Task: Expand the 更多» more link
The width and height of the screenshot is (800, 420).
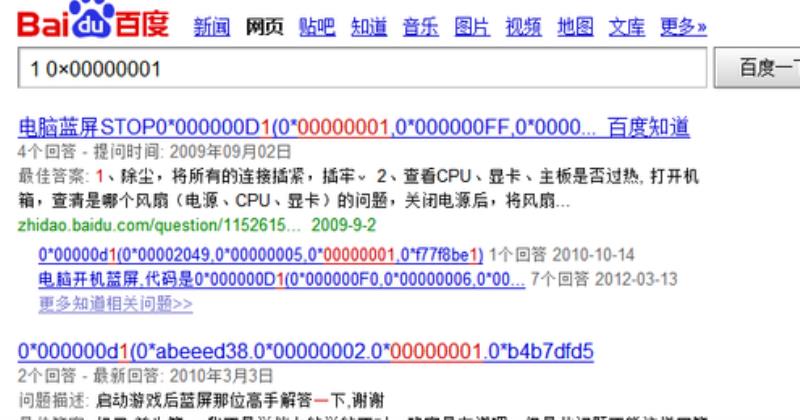Action: (x=683, y=27)
